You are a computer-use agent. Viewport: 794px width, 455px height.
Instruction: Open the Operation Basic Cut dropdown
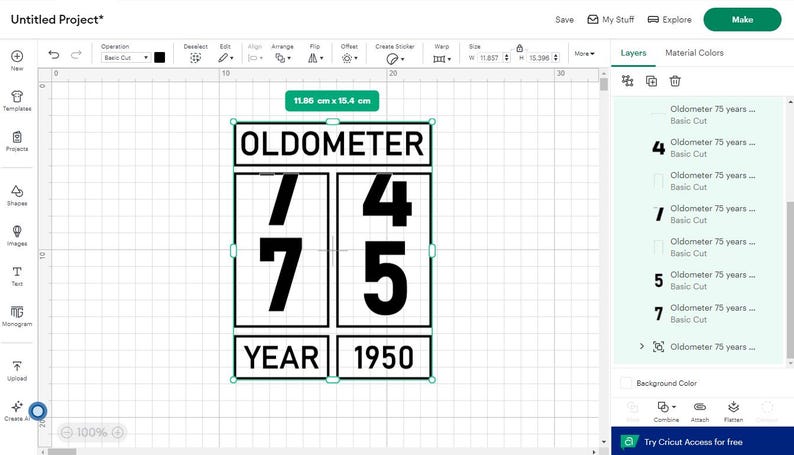[x=125, y=58]
